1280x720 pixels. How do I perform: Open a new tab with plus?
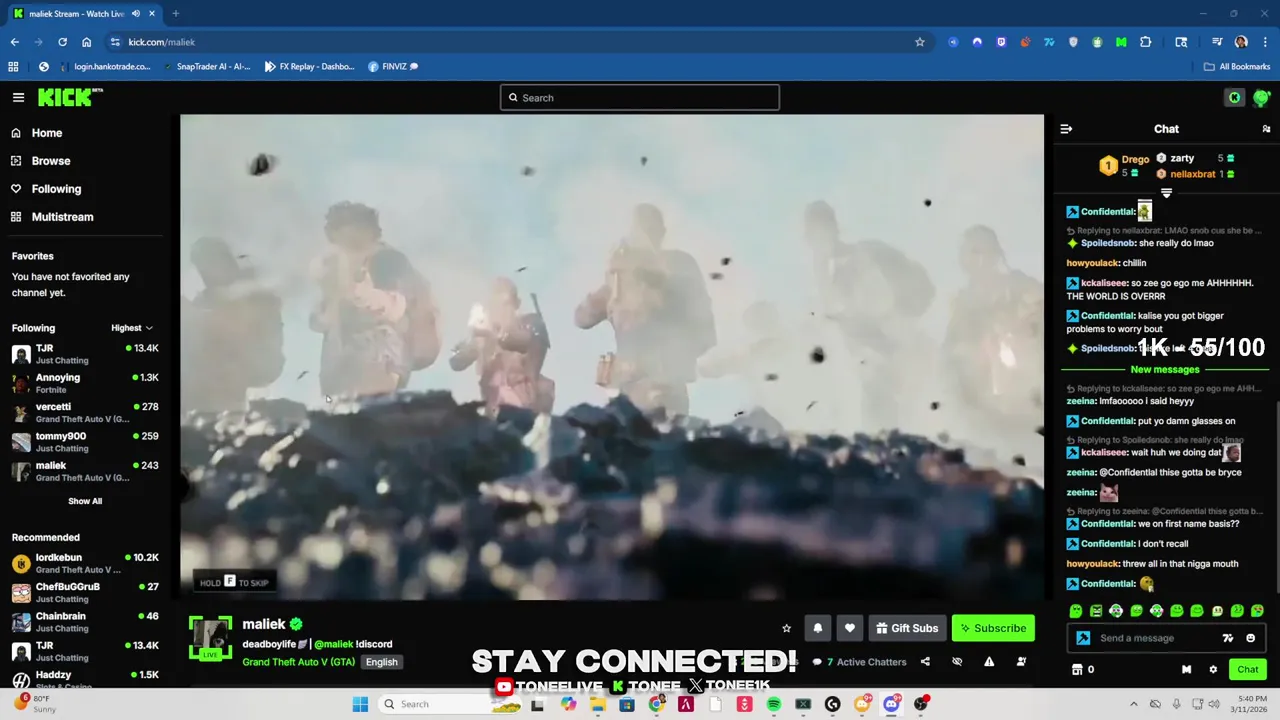[x=175, y=14]
